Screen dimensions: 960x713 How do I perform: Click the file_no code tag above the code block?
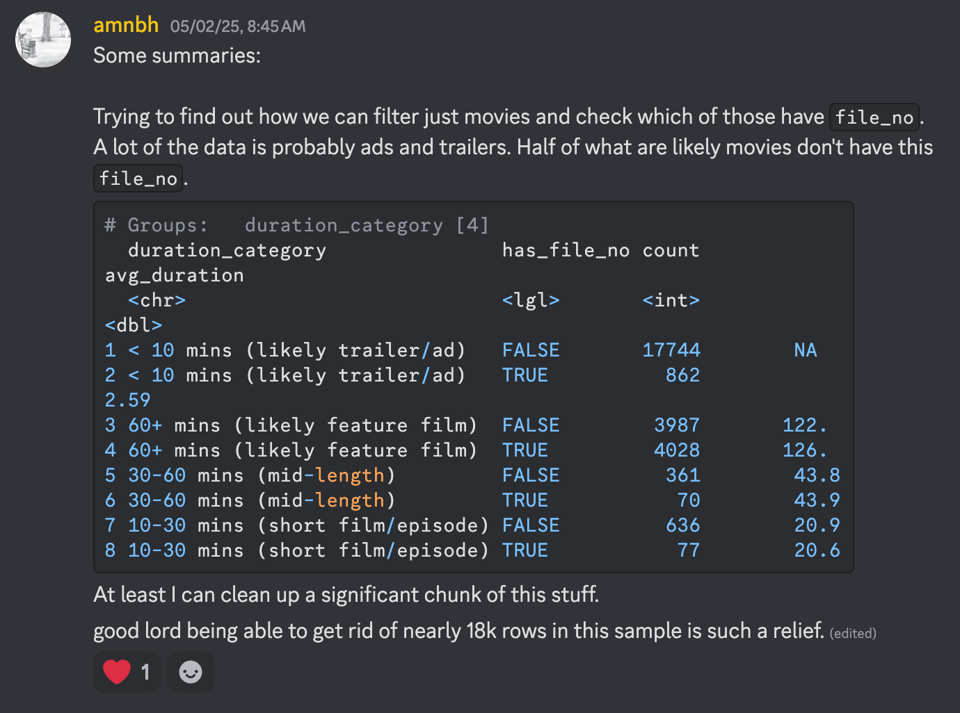(x=138, y=179)
